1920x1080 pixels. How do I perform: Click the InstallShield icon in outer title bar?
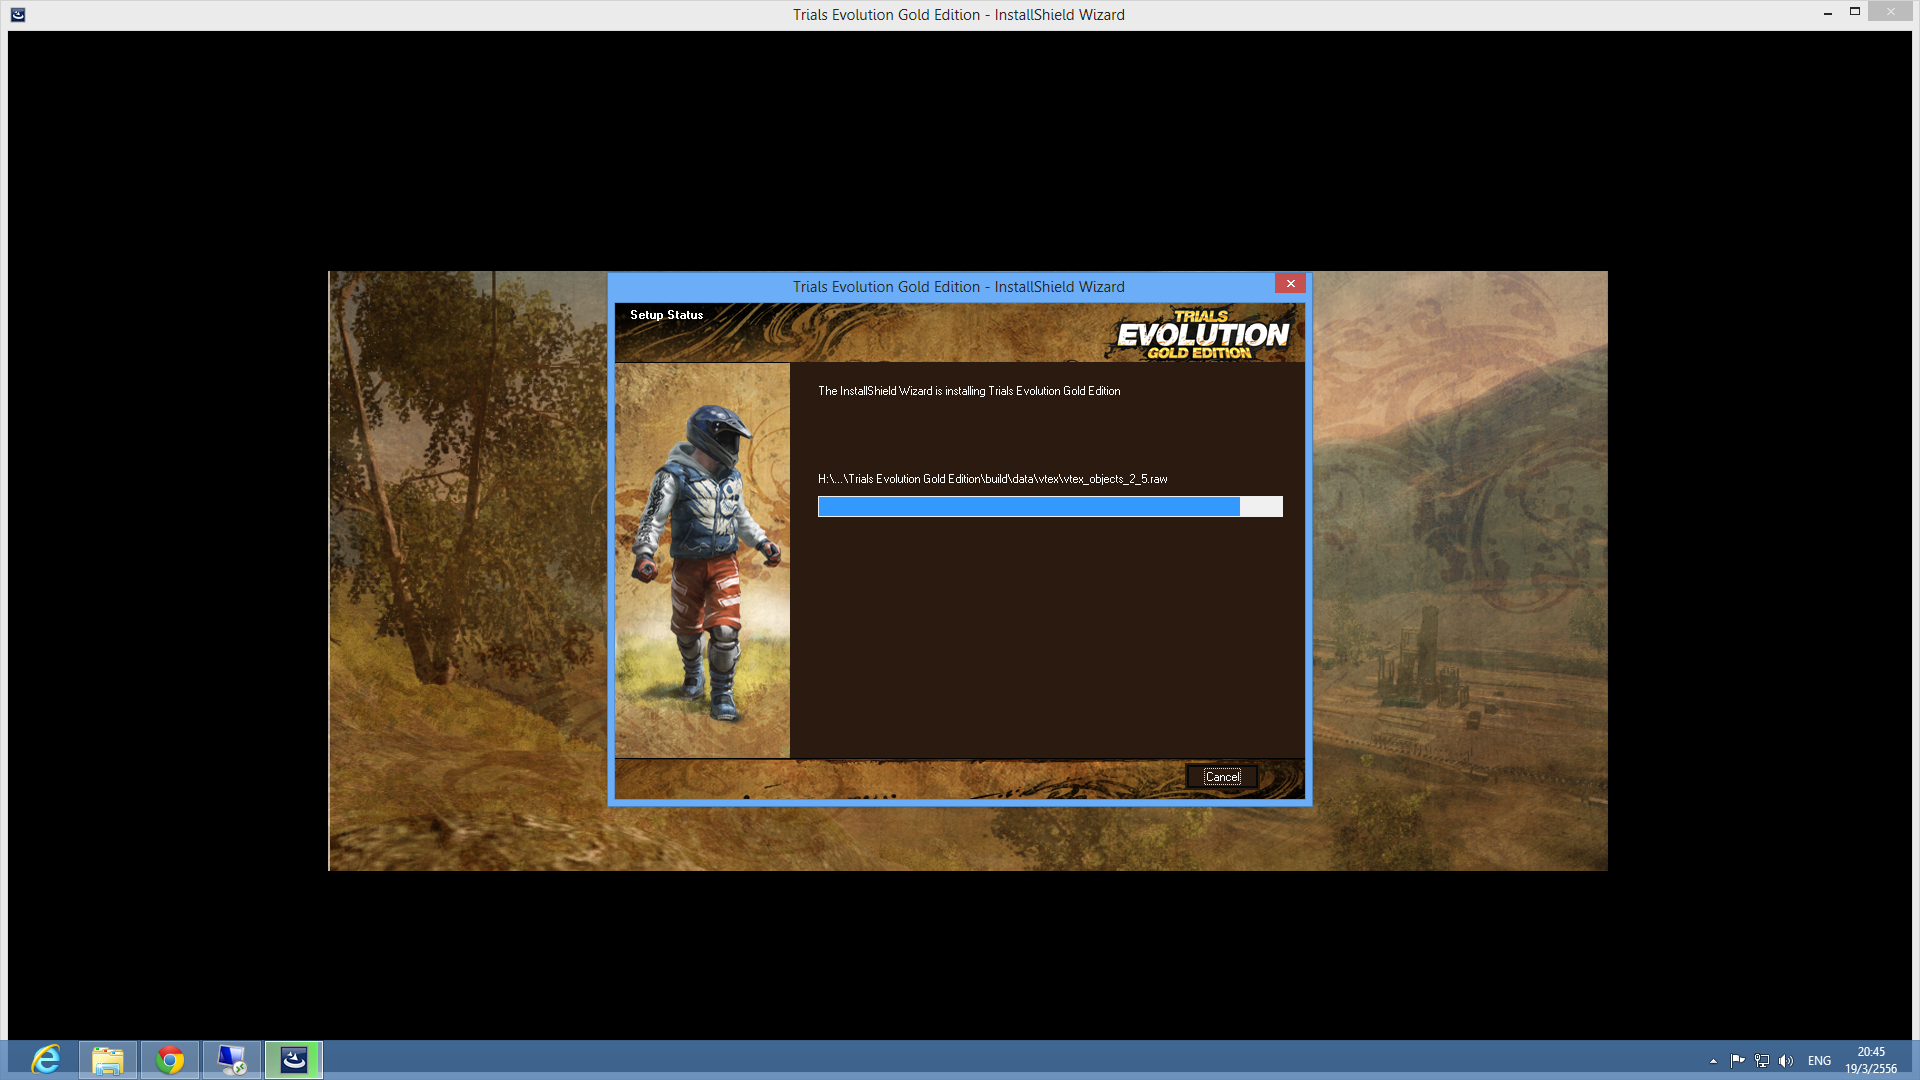point(18,14)
